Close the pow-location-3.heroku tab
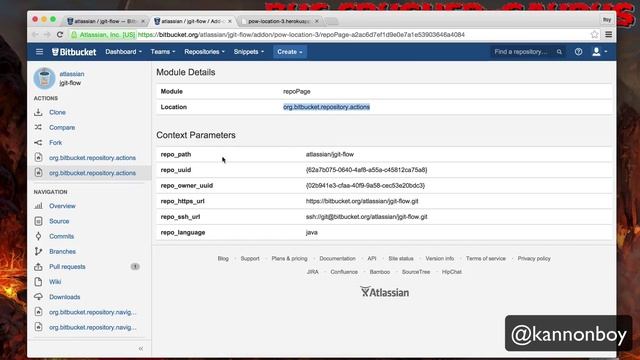 pos(316,21)
